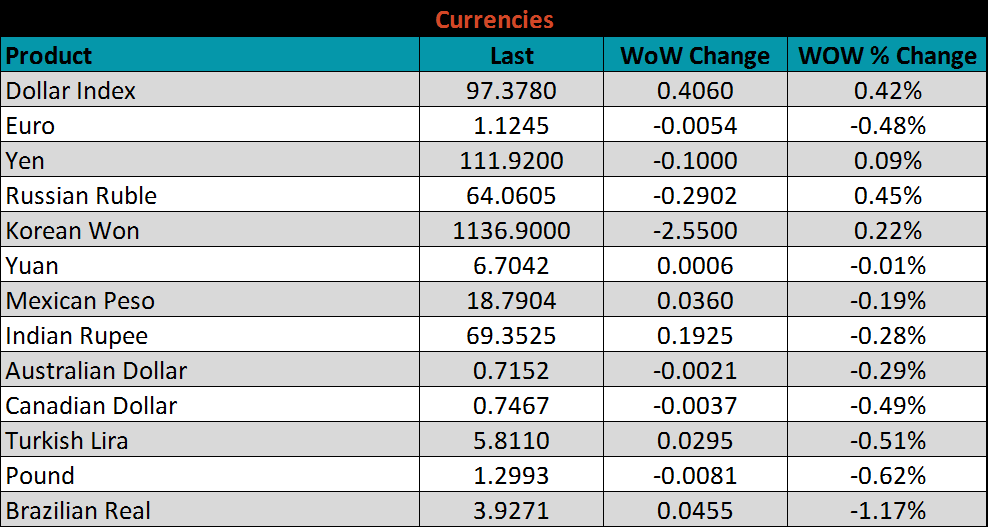The height and width of the screenshot is (528, 989).
Task: Select Korean Won last value 1136.9000
Action: 511,231
